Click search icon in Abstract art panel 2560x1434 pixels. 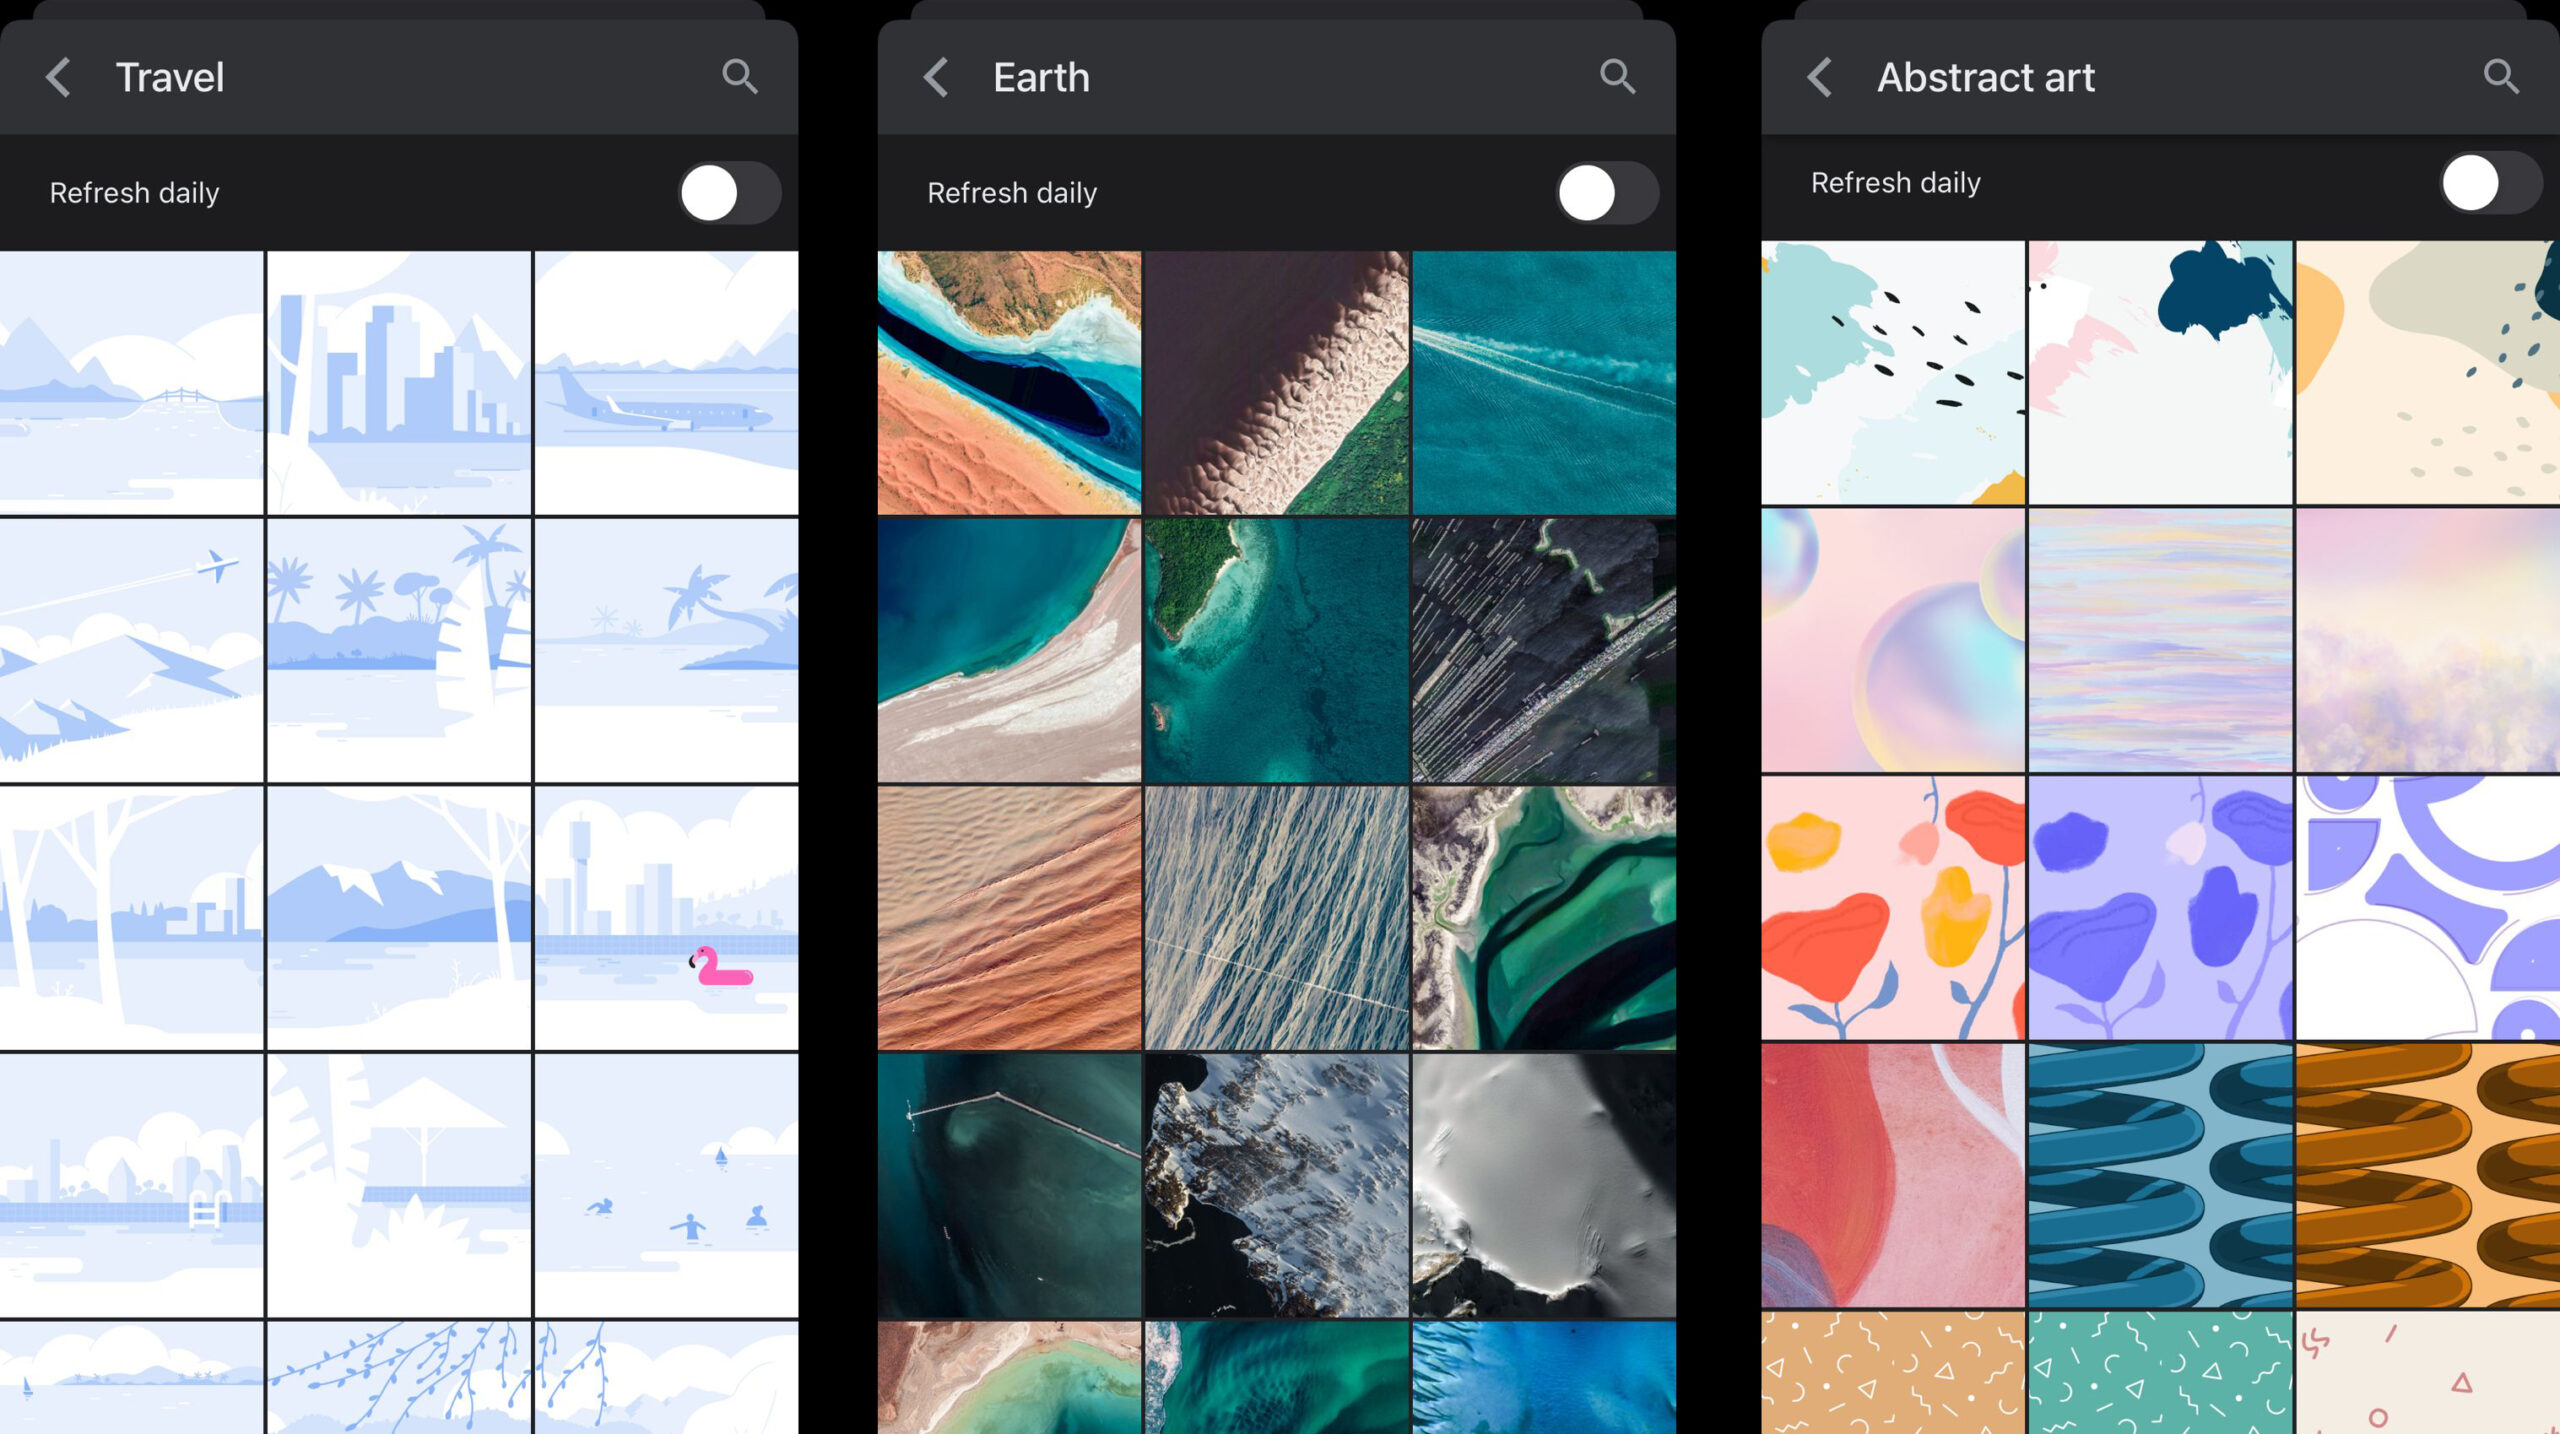2500,77
